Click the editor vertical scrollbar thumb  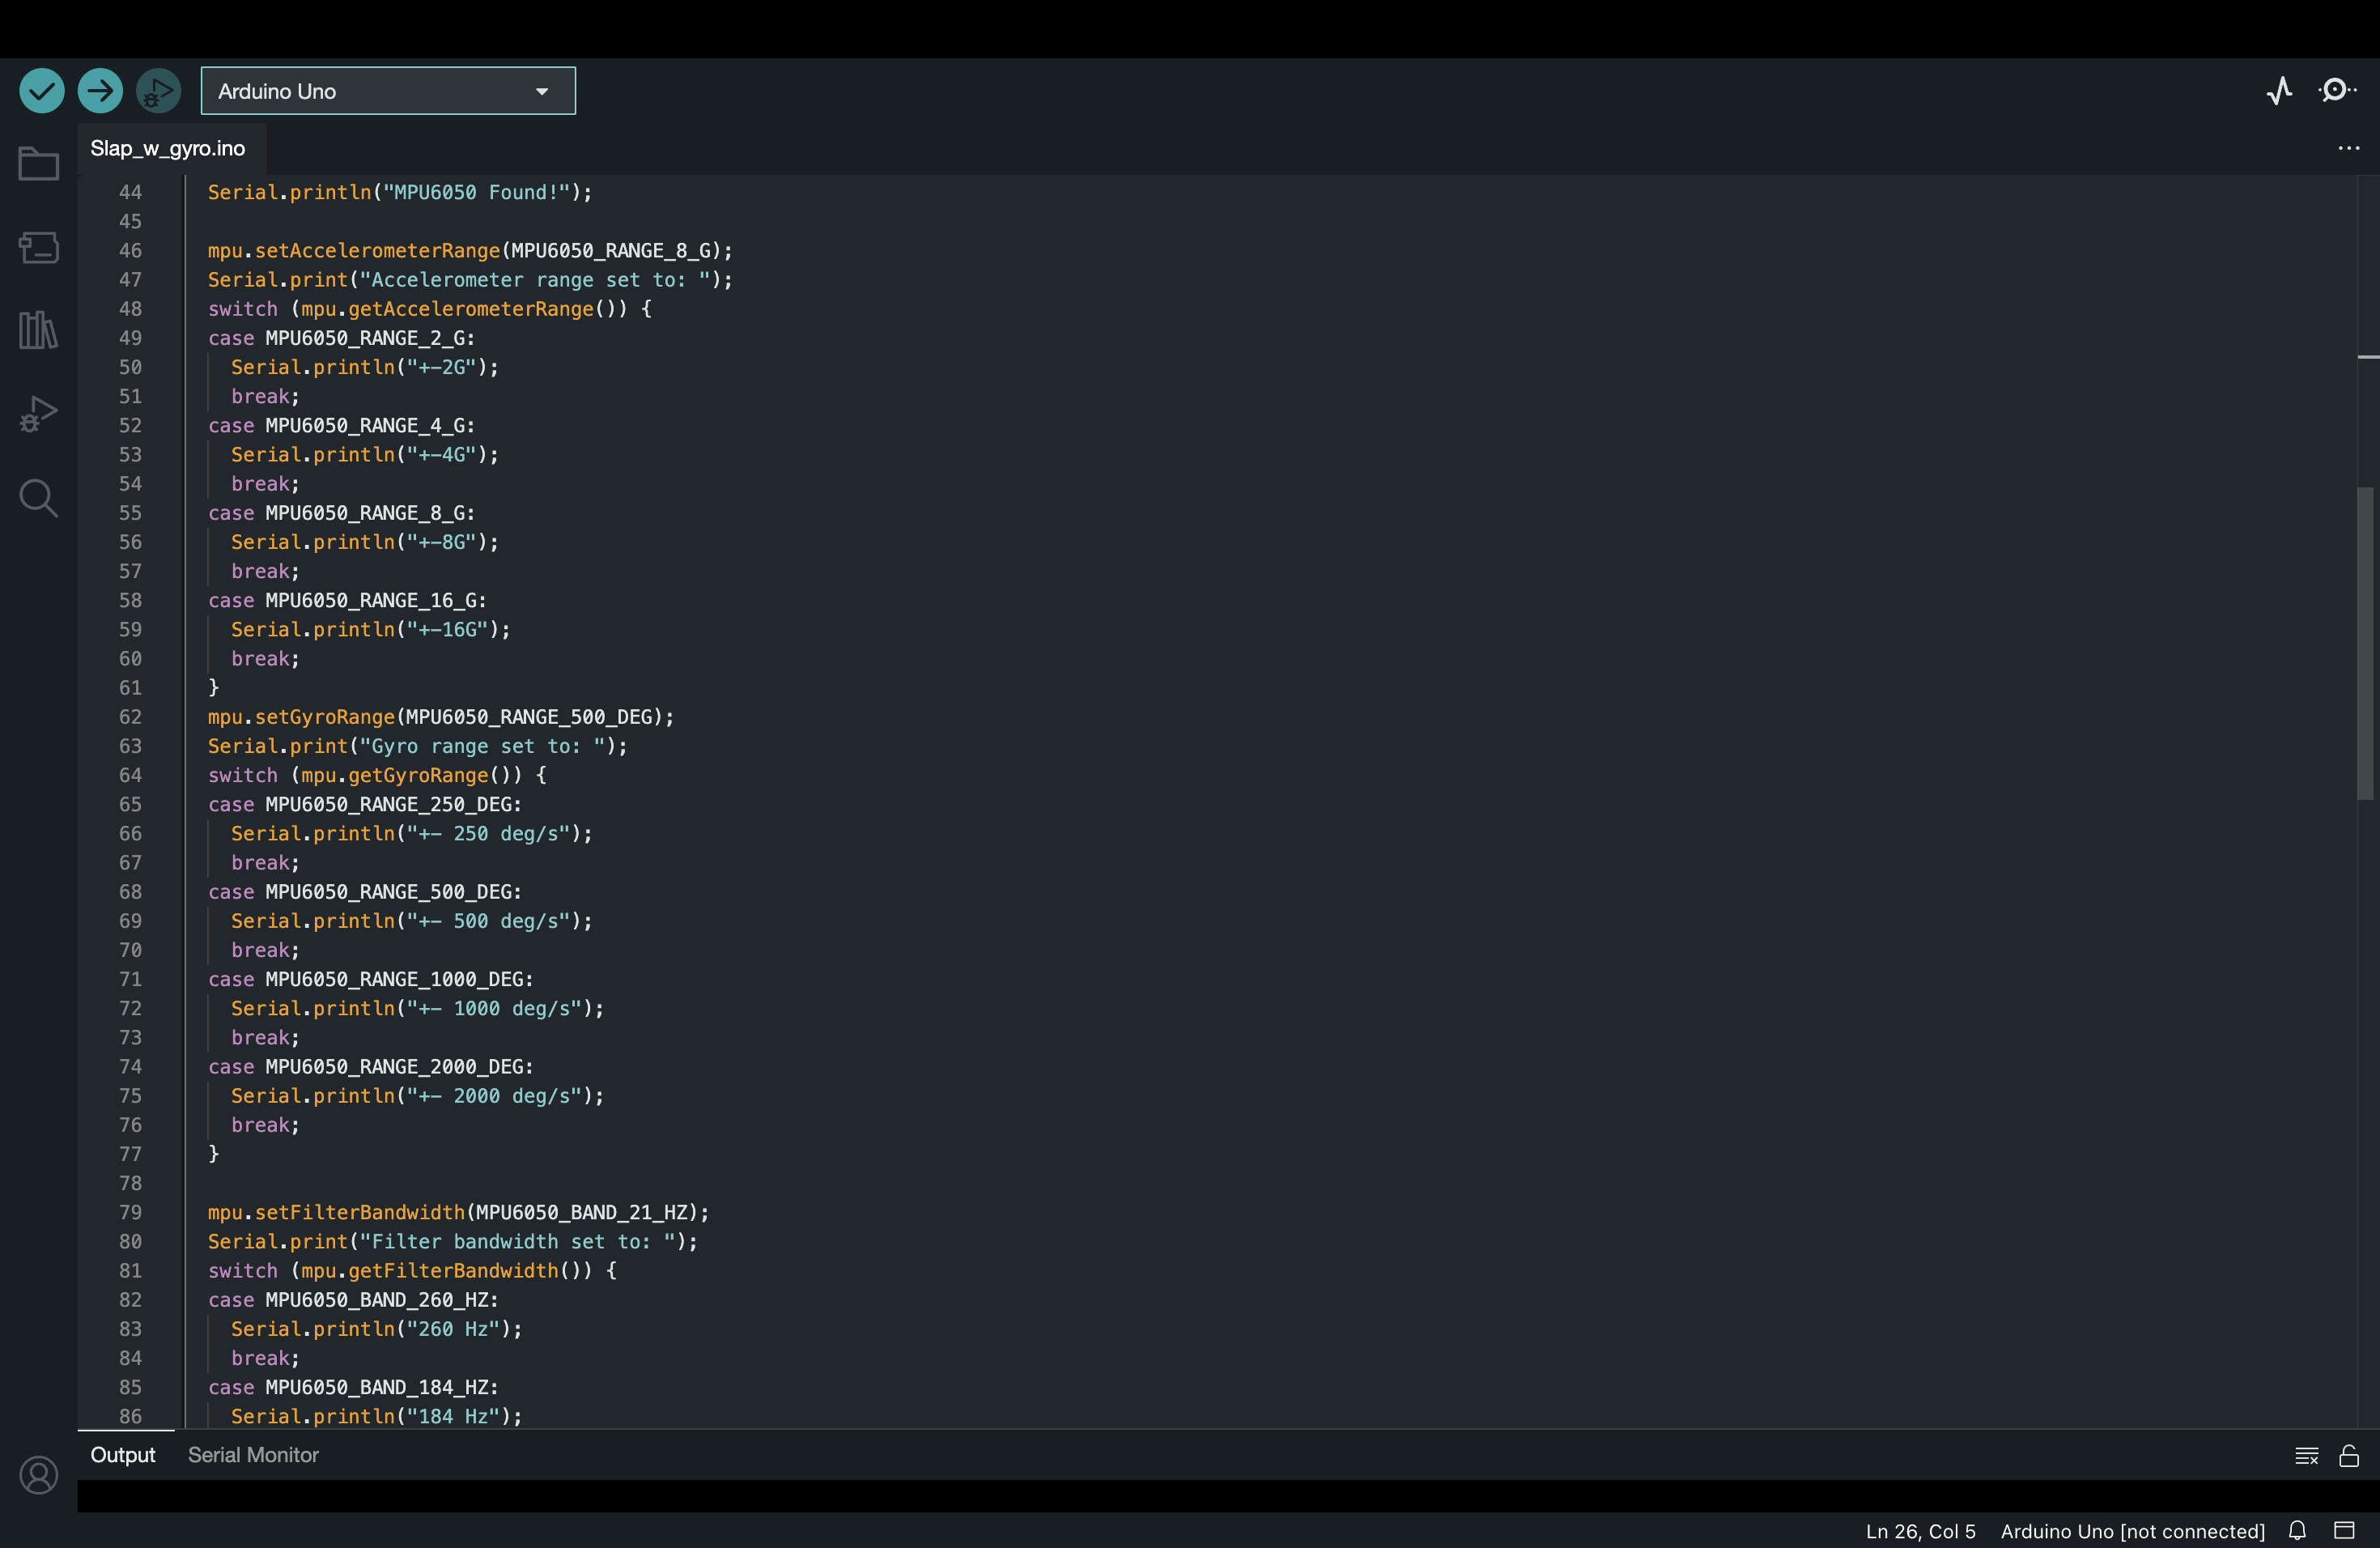click(x=2365, y=643)
